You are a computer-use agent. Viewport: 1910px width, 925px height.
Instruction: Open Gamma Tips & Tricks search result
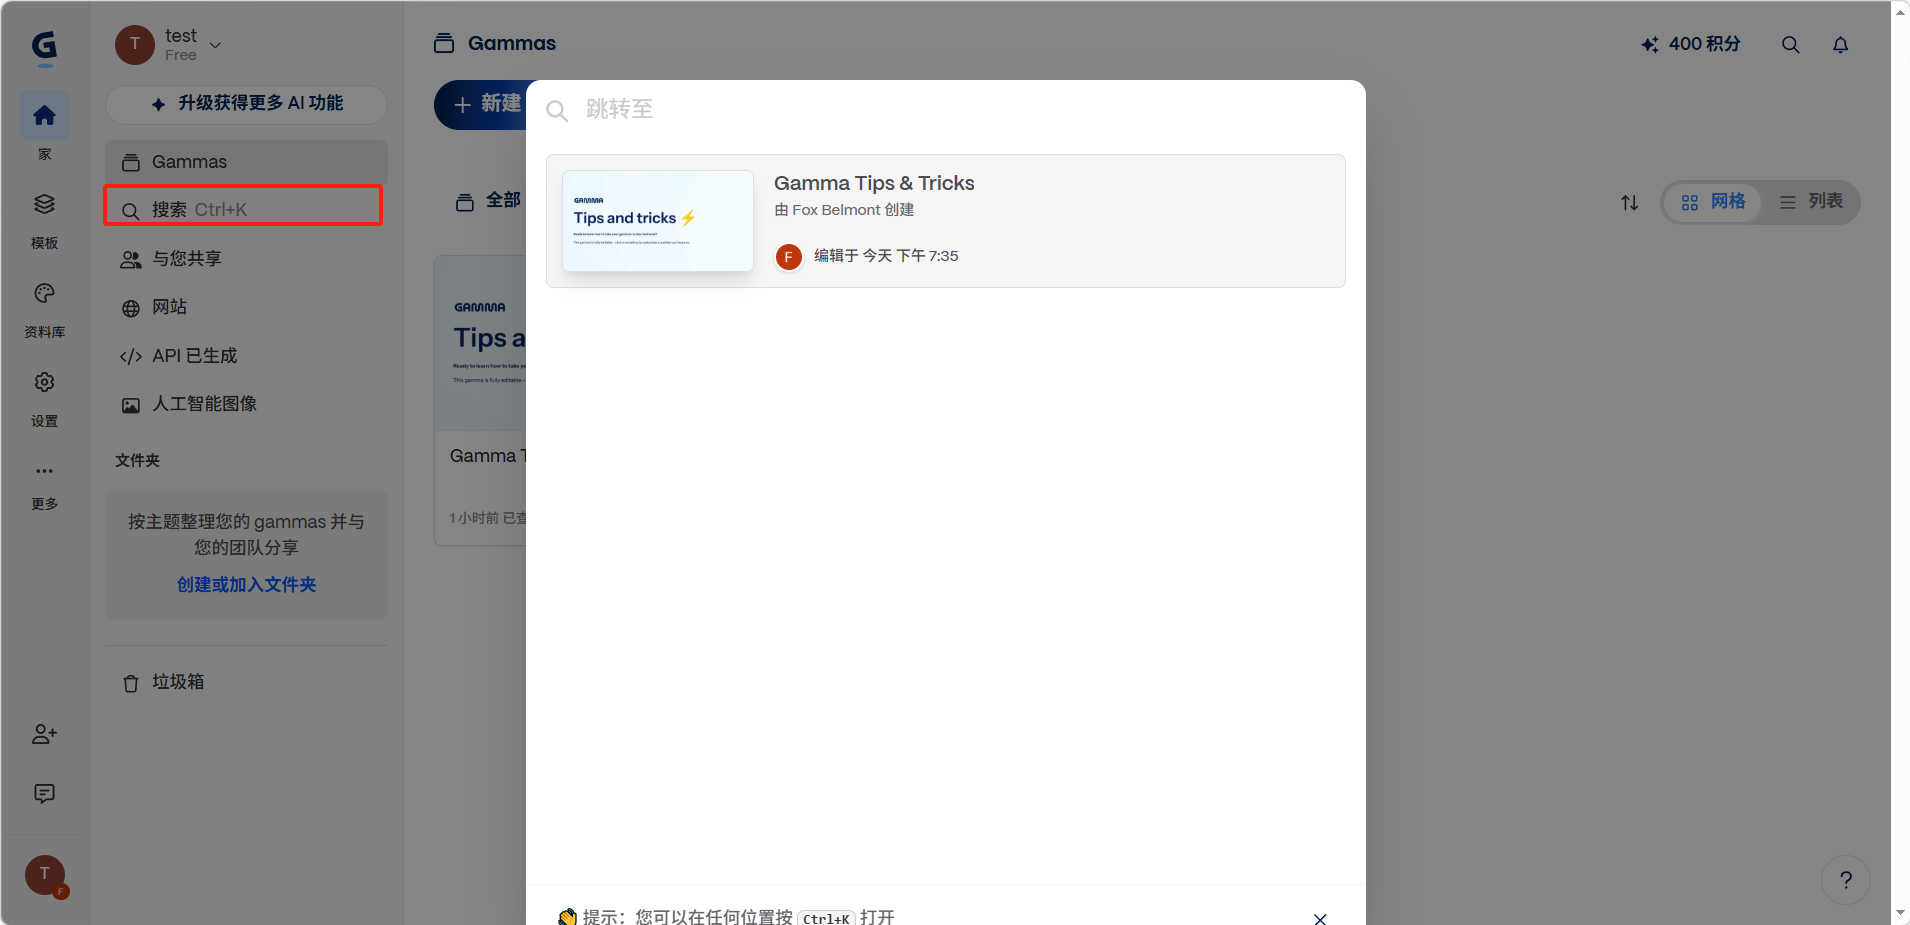[x=945, y=221]
